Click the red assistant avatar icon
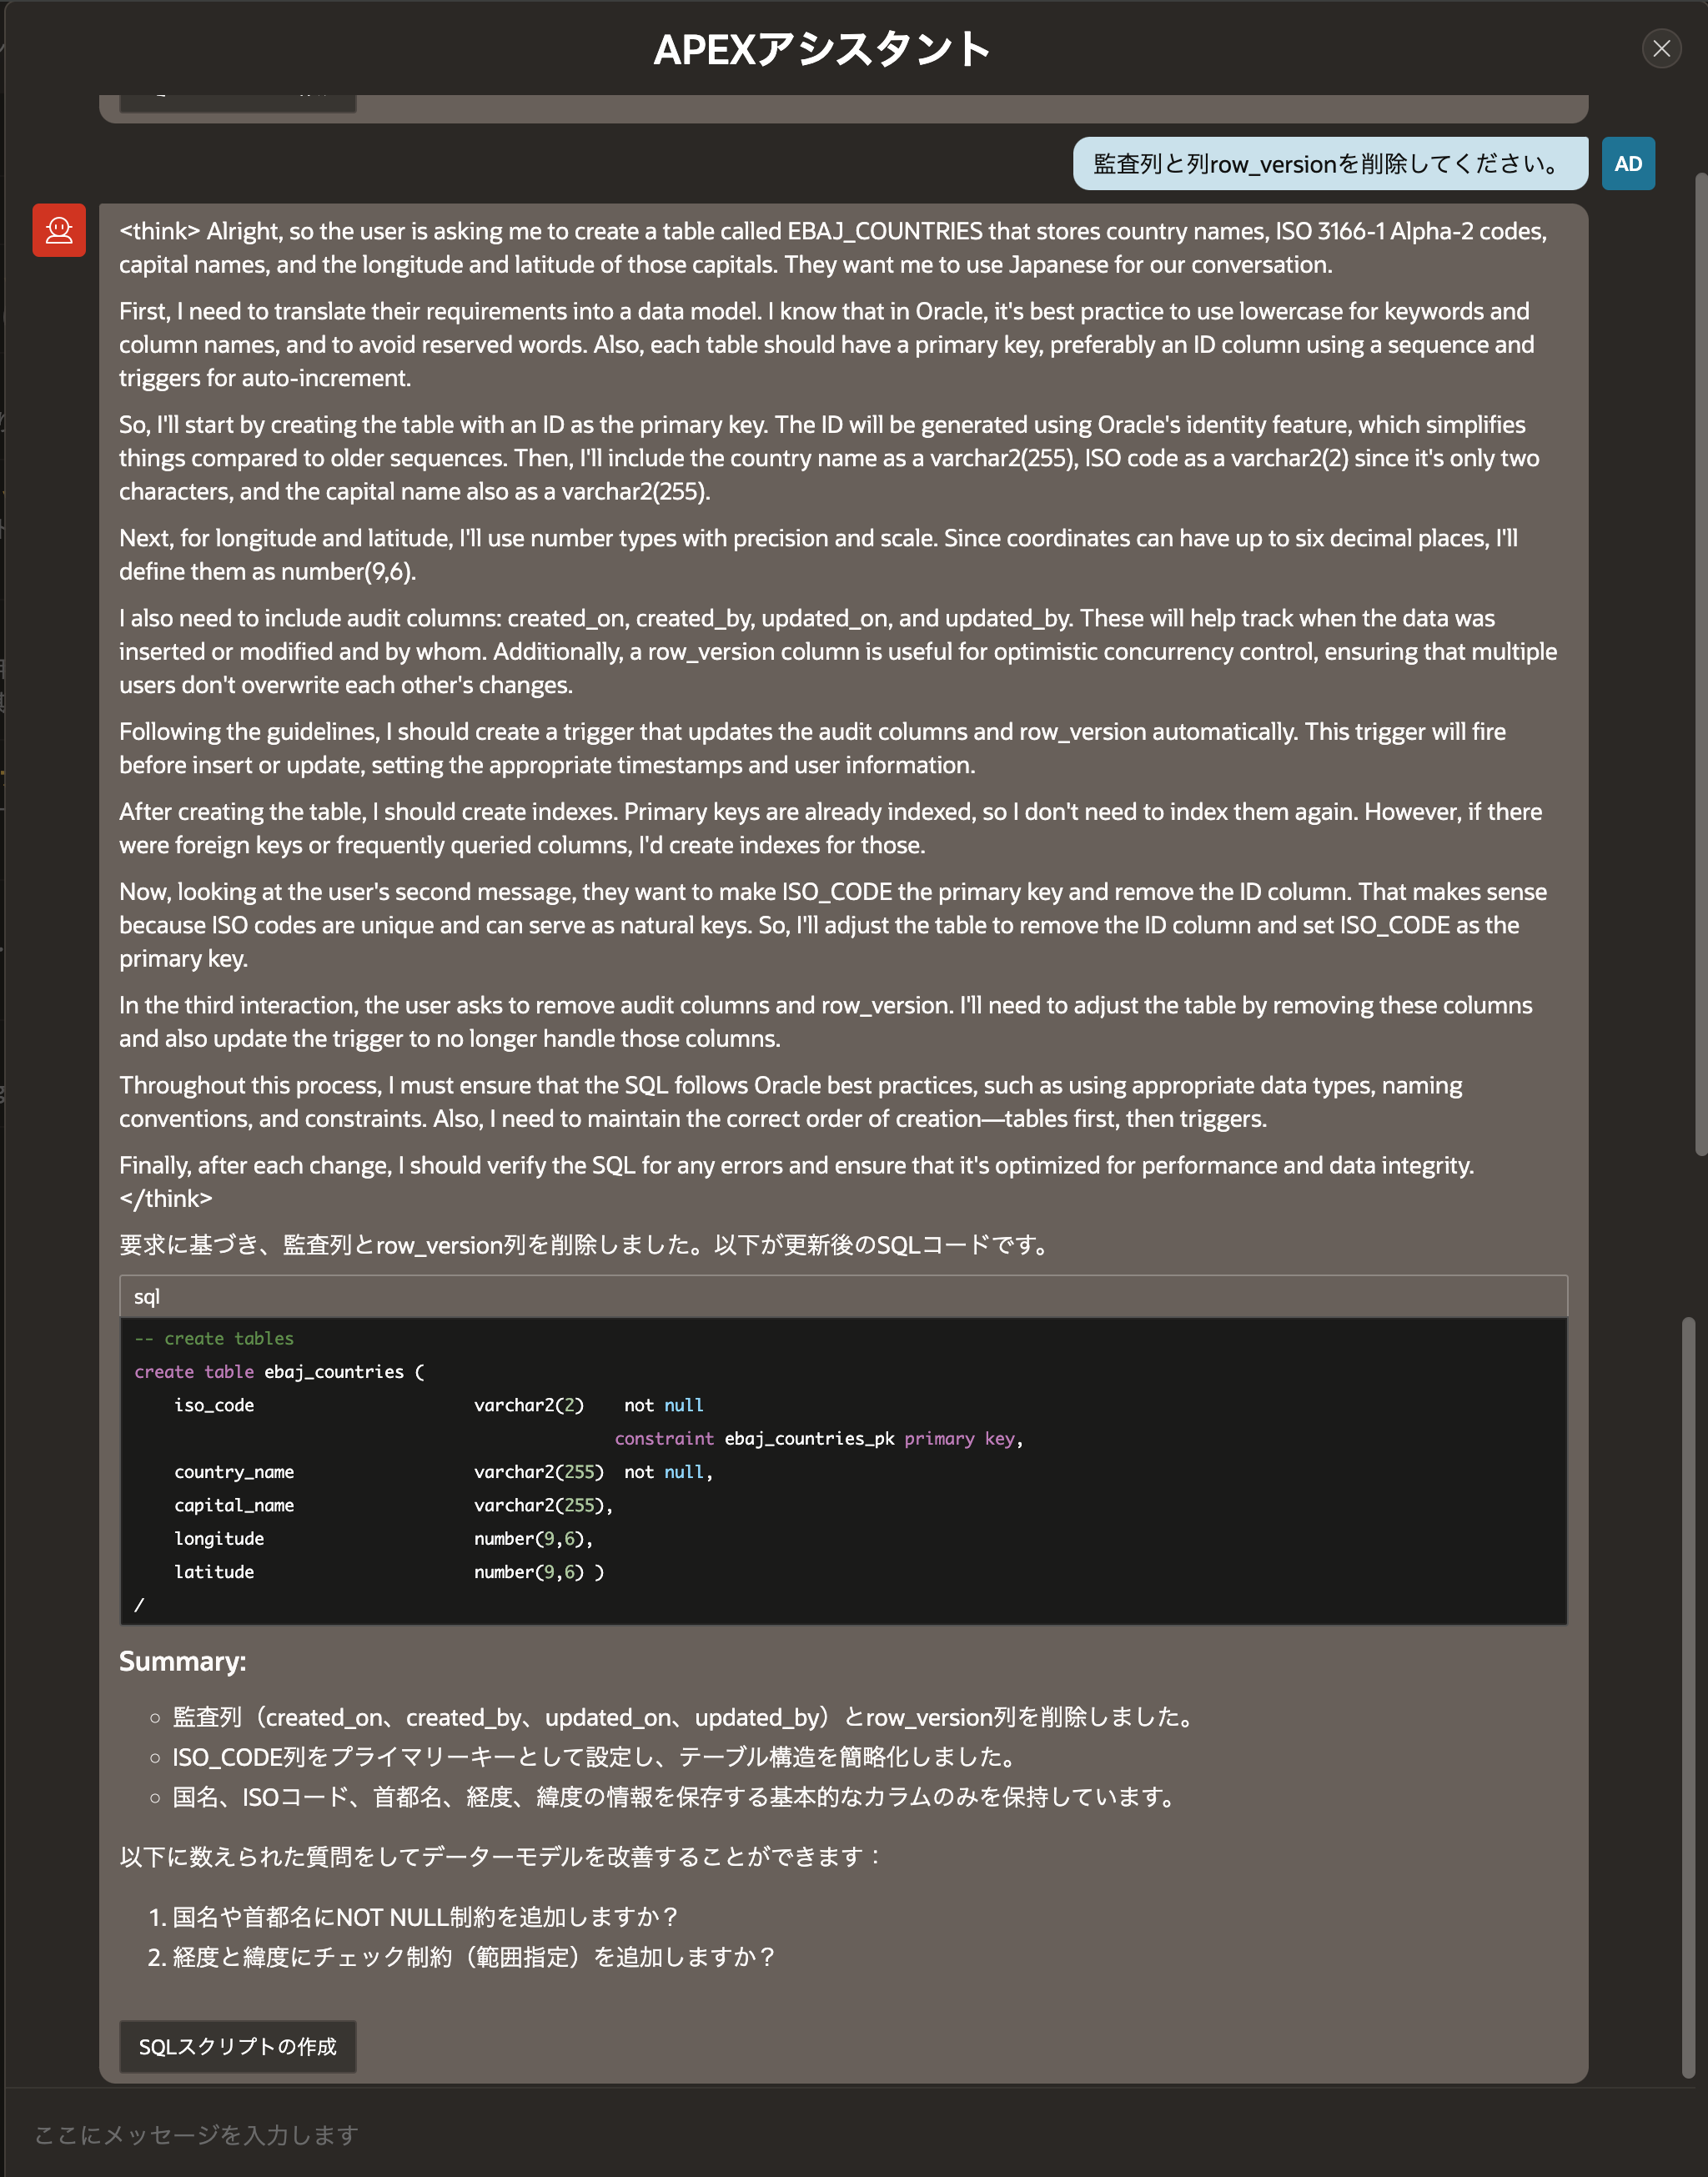The width and height of the screenshot is (1708, 2177). pos(59,230)
